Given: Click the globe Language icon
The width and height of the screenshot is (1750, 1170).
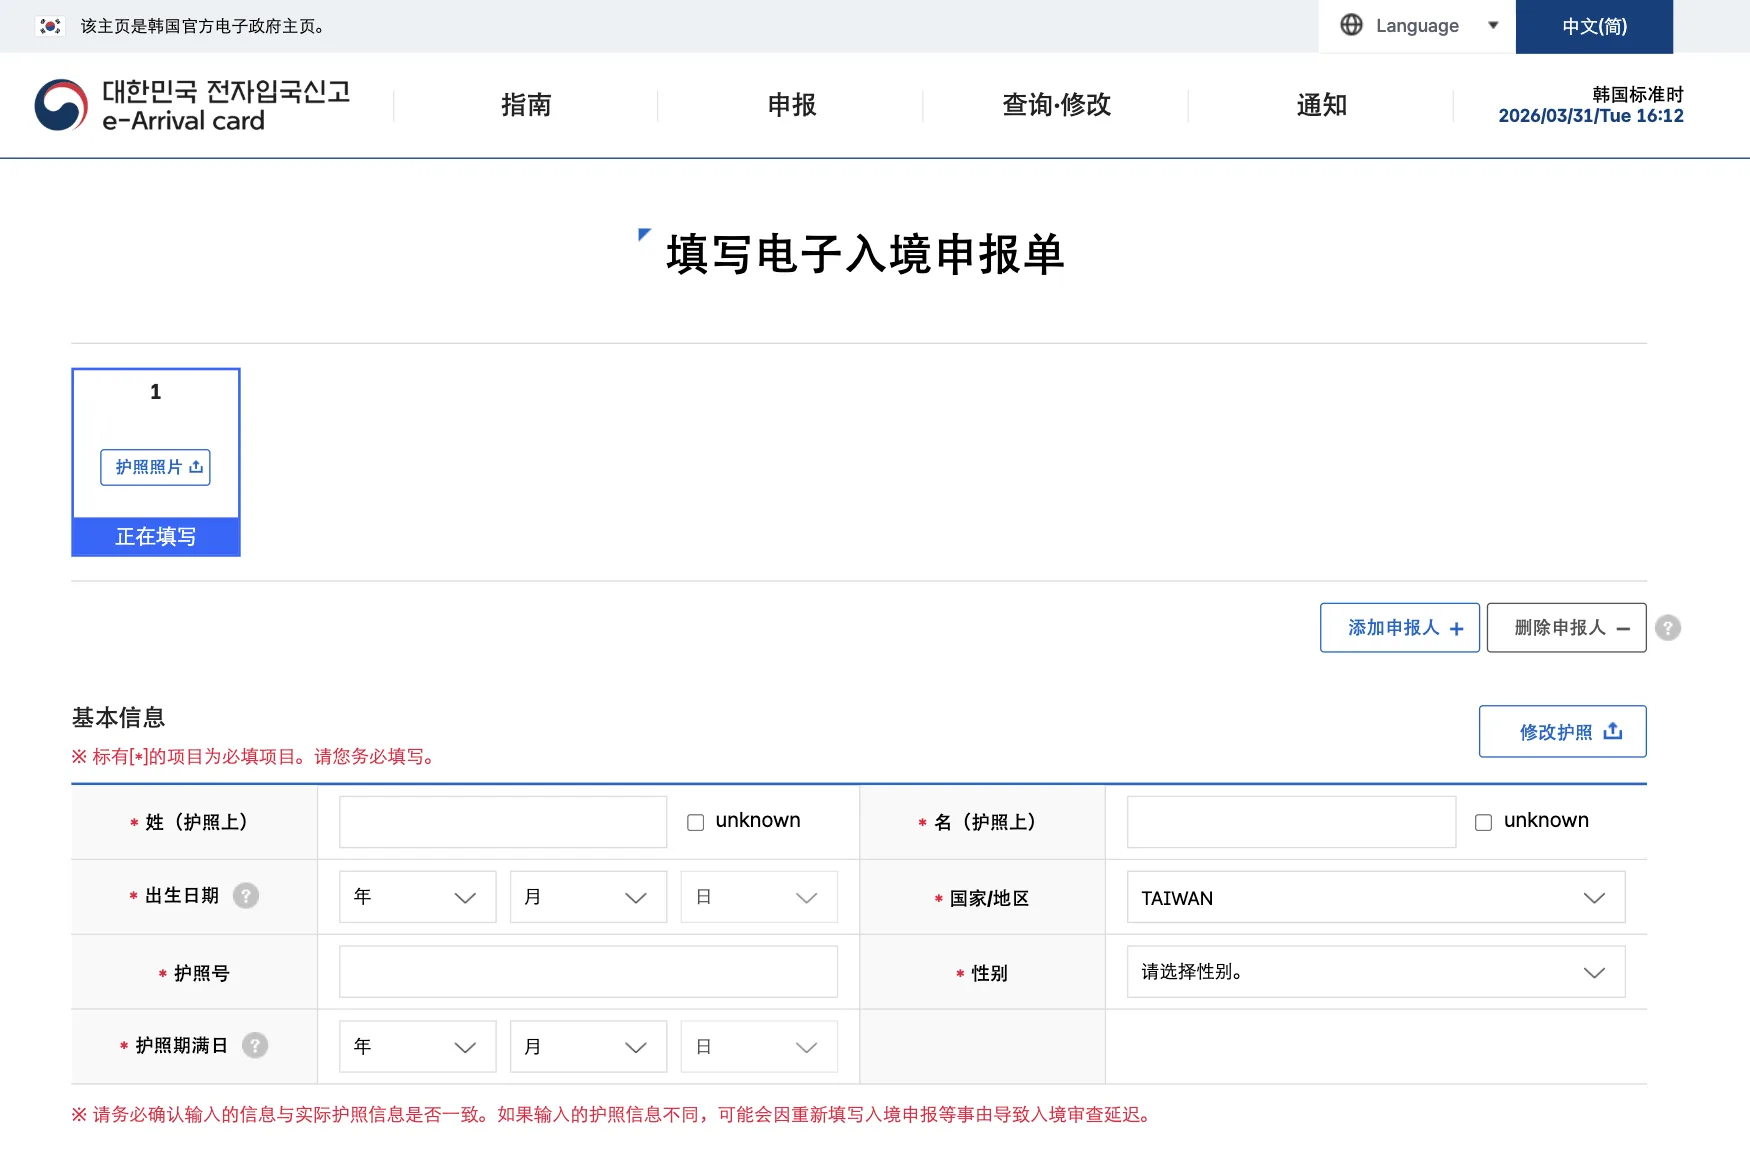Looking at the screenshot, I should (1352, 26).
